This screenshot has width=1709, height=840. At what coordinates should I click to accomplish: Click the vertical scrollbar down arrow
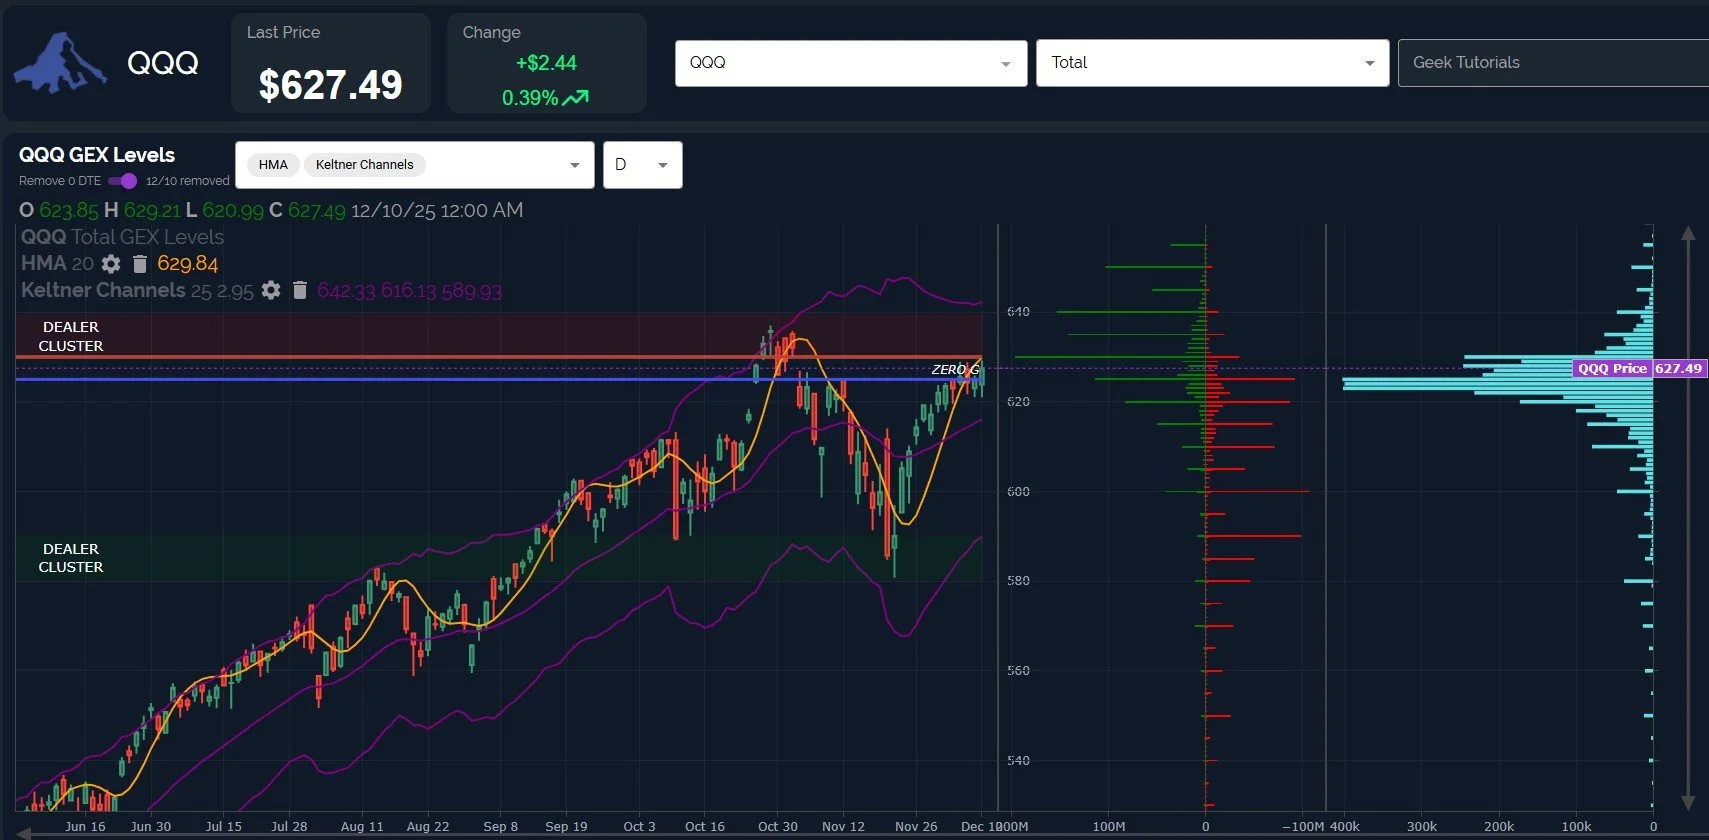1688,802
